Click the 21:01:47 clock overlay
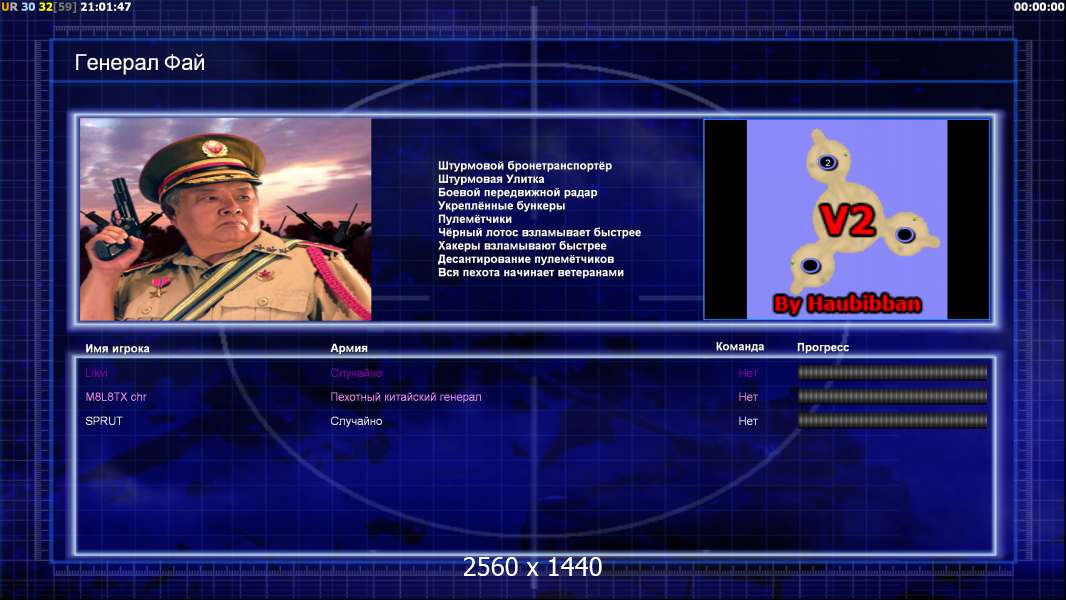 pyautogui.click(x=105, y=7)
